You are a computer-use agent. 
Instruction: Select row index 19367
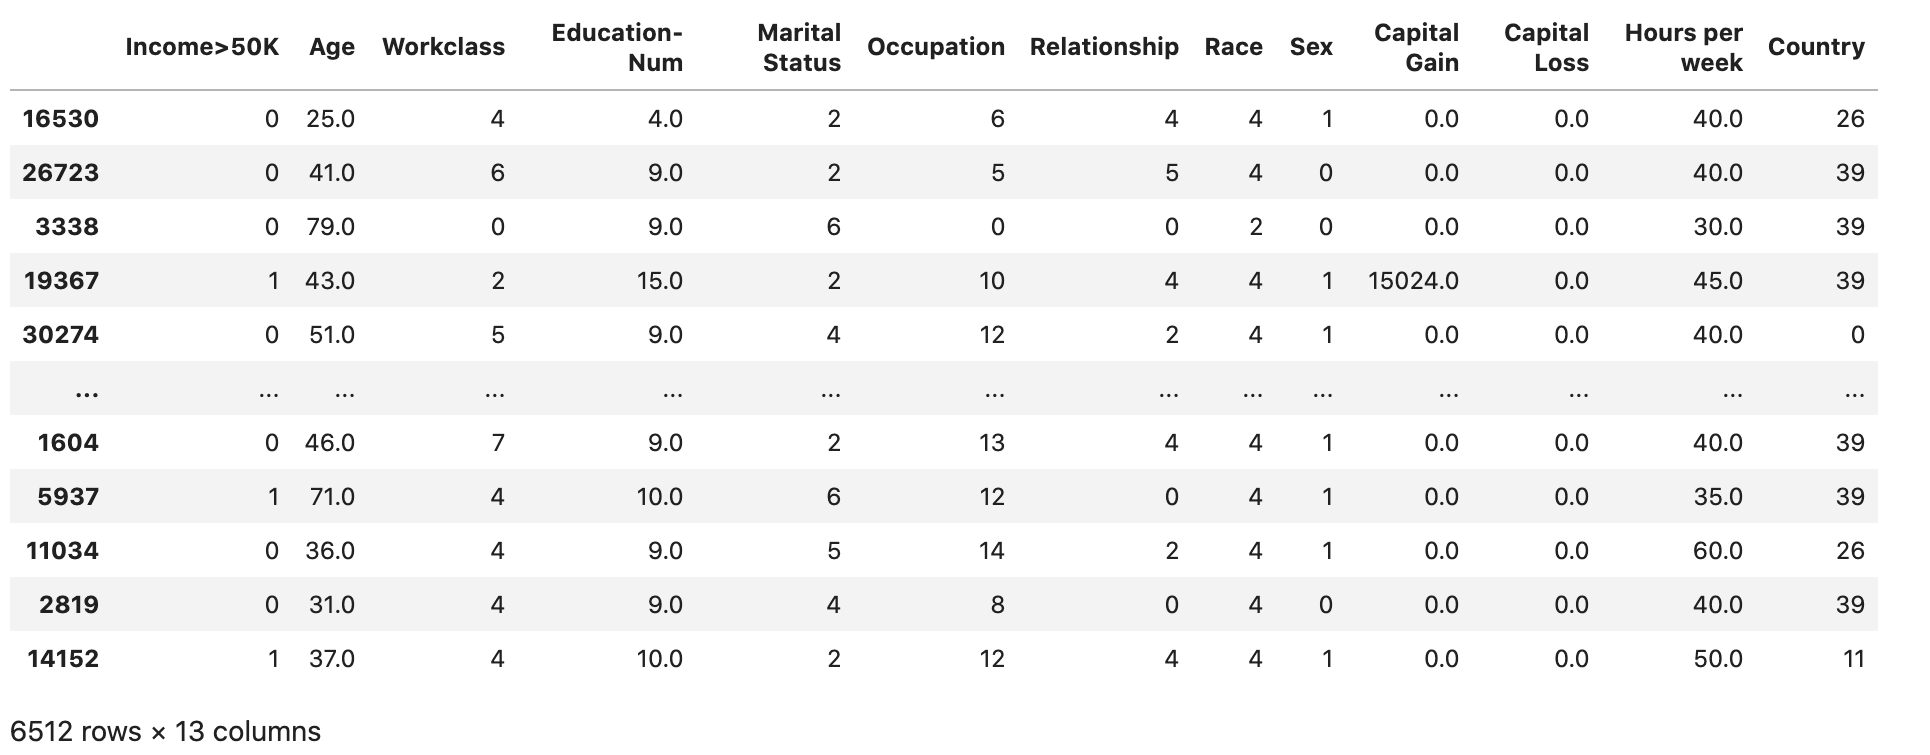coord(61,281)
